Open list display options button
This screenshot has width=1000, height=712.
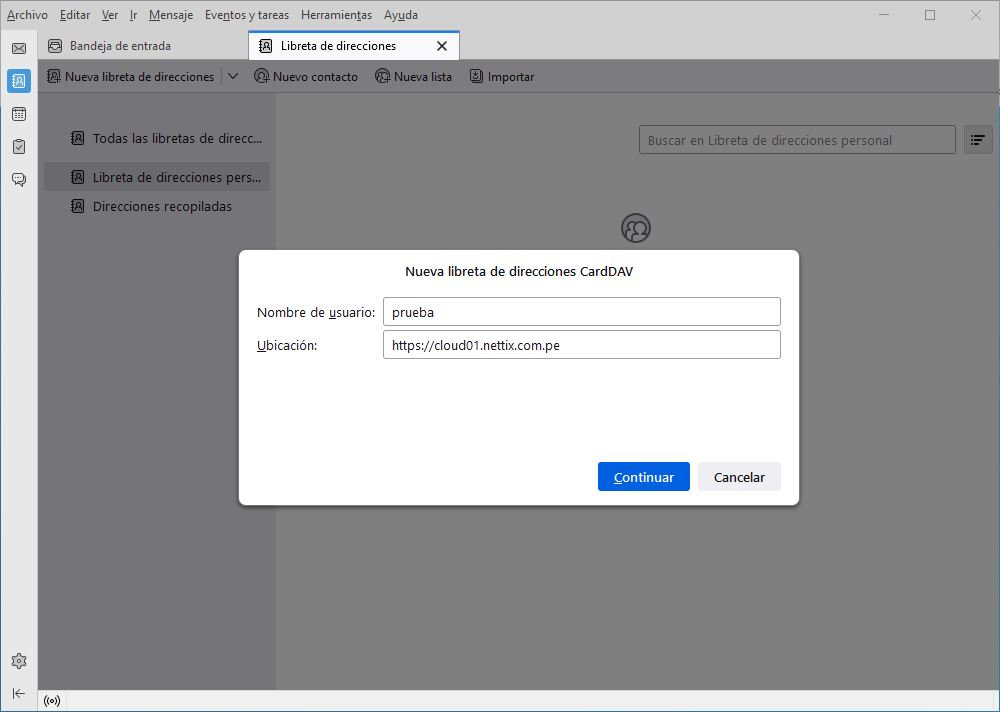pyautogui.click(x=977, y=140)
